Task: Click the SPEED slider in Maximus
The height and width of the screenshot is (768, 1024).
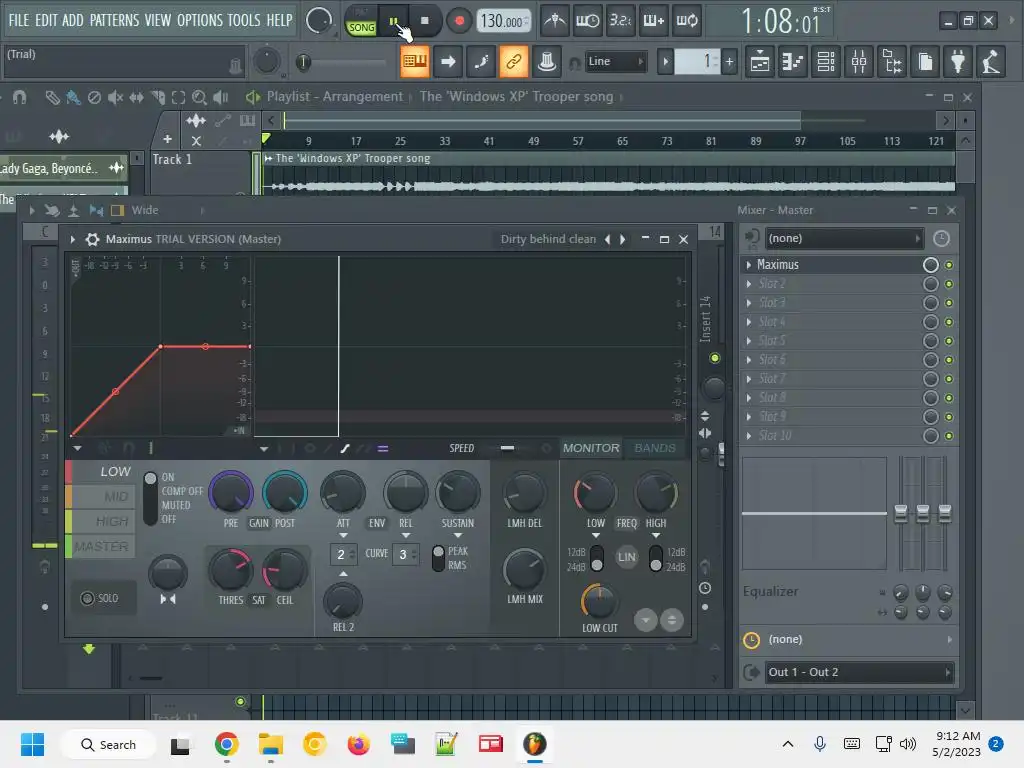Action: point(507,448)
